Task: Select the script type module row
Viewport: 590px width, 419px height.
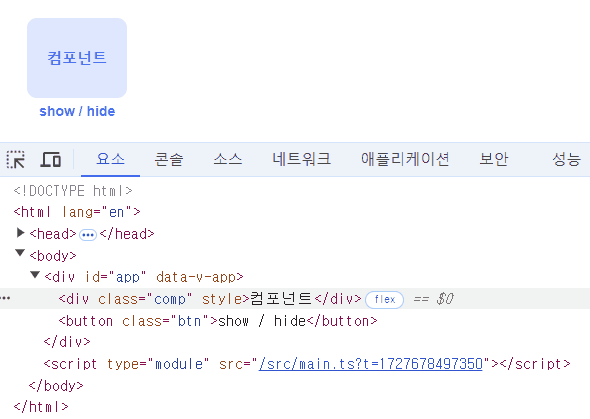Action: [x=307, y=364]
